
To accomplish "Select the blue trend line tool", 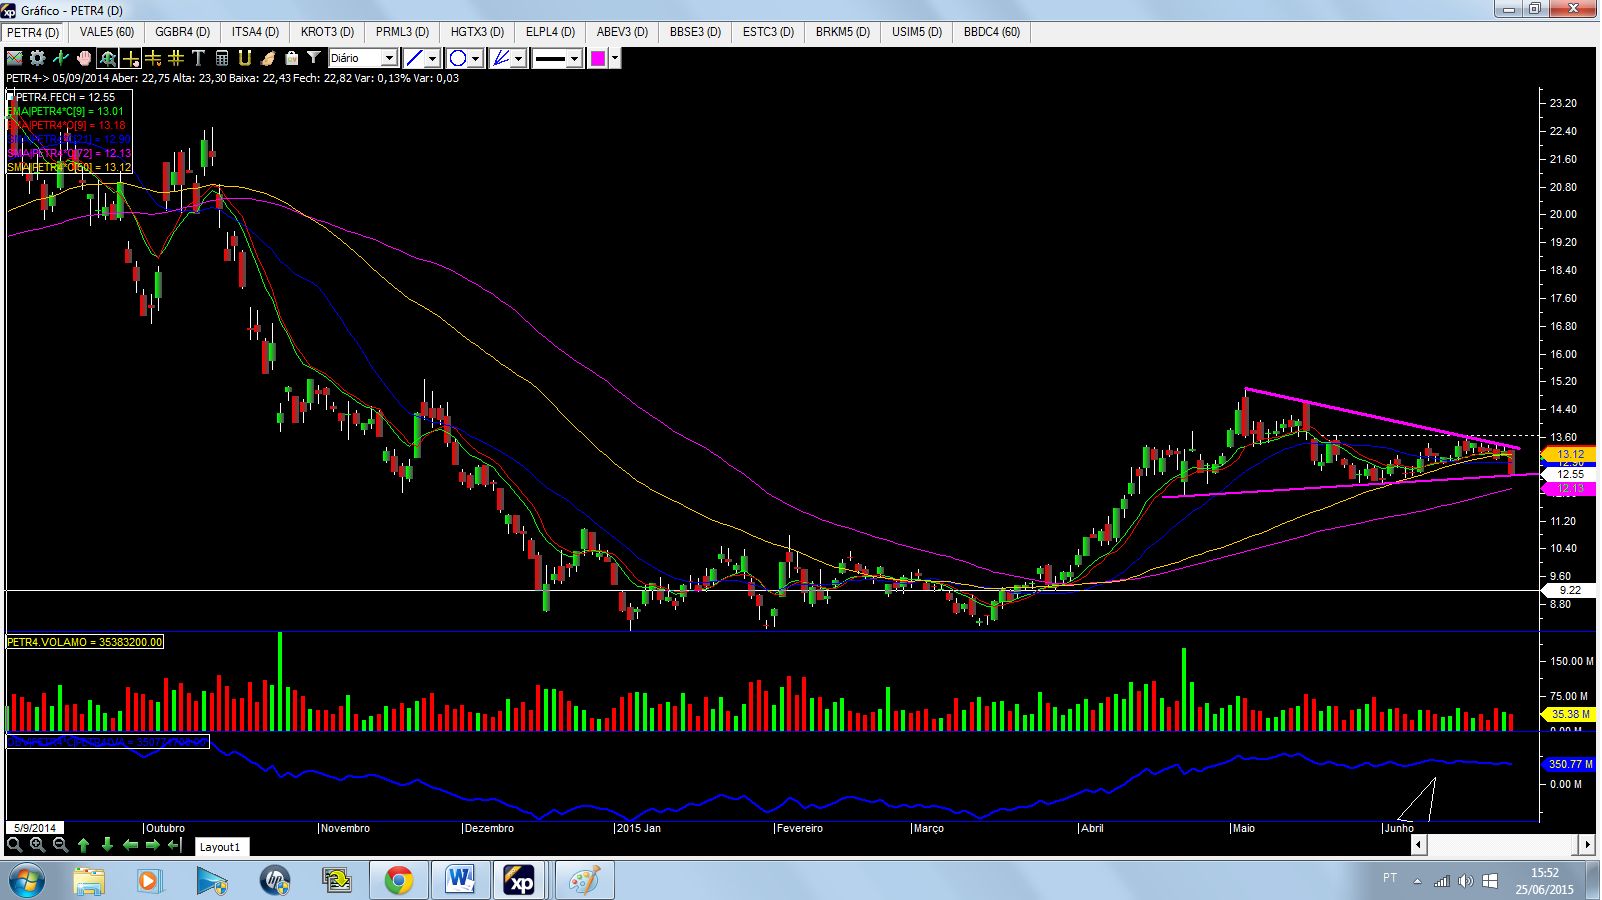I will (x=414, y=58).
